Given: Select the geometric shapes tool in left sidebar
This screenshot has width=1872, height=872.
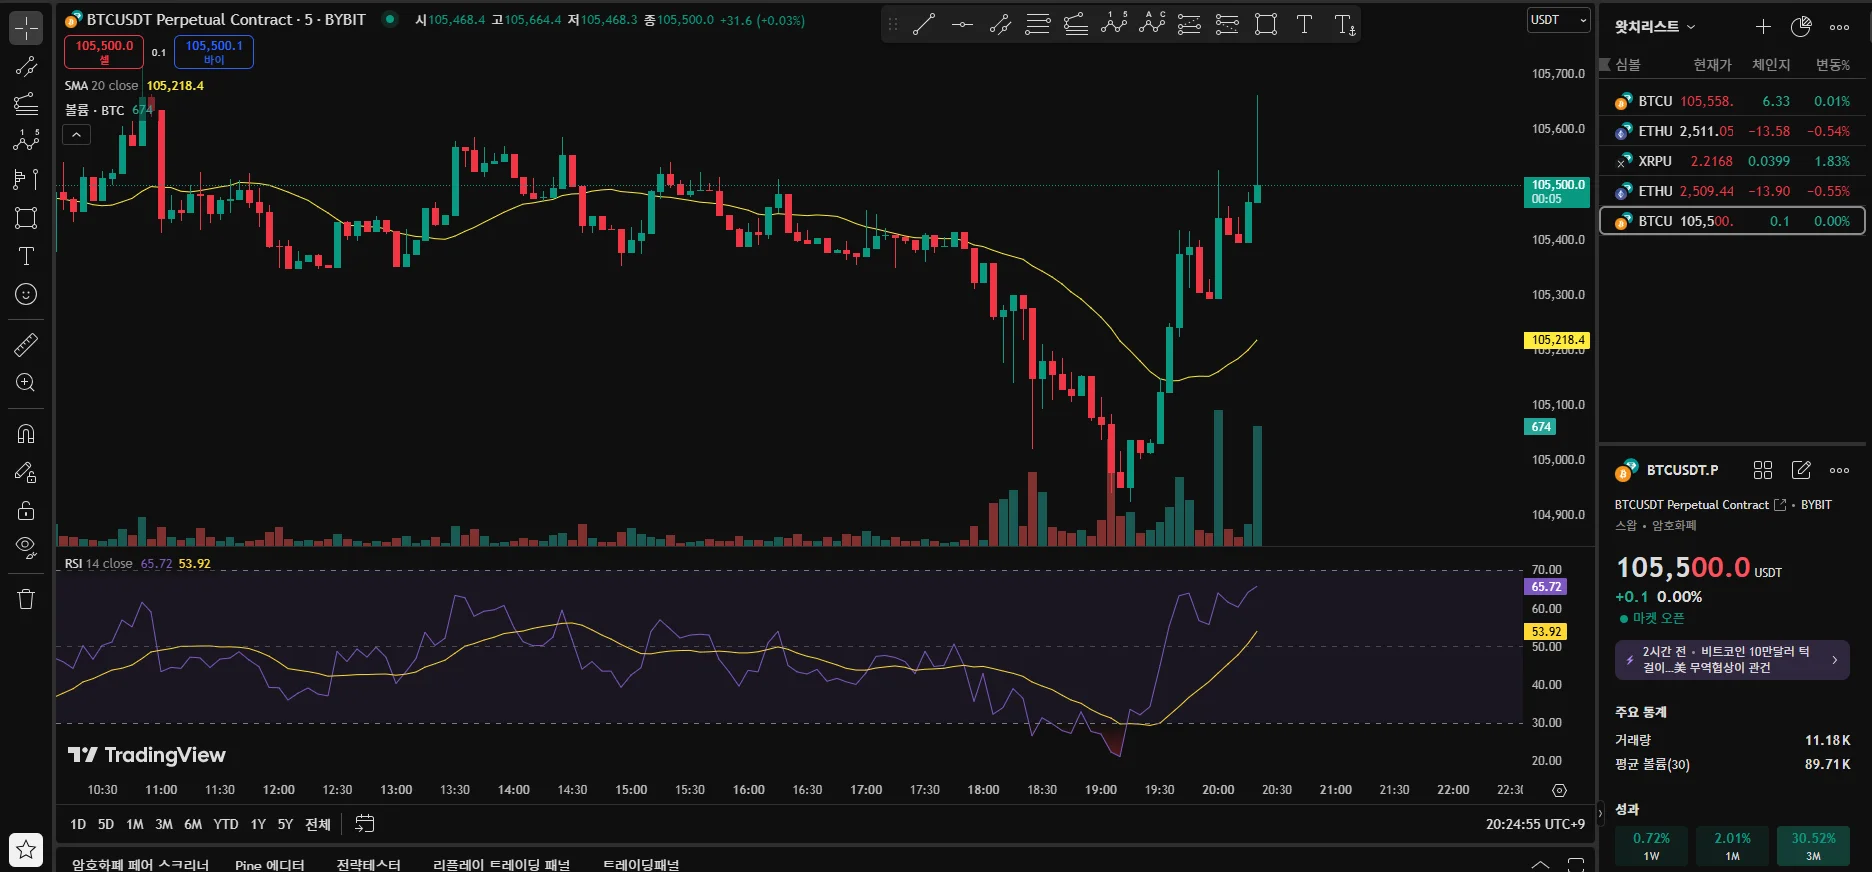Looking at the screenshot, I should coord(26,218).
